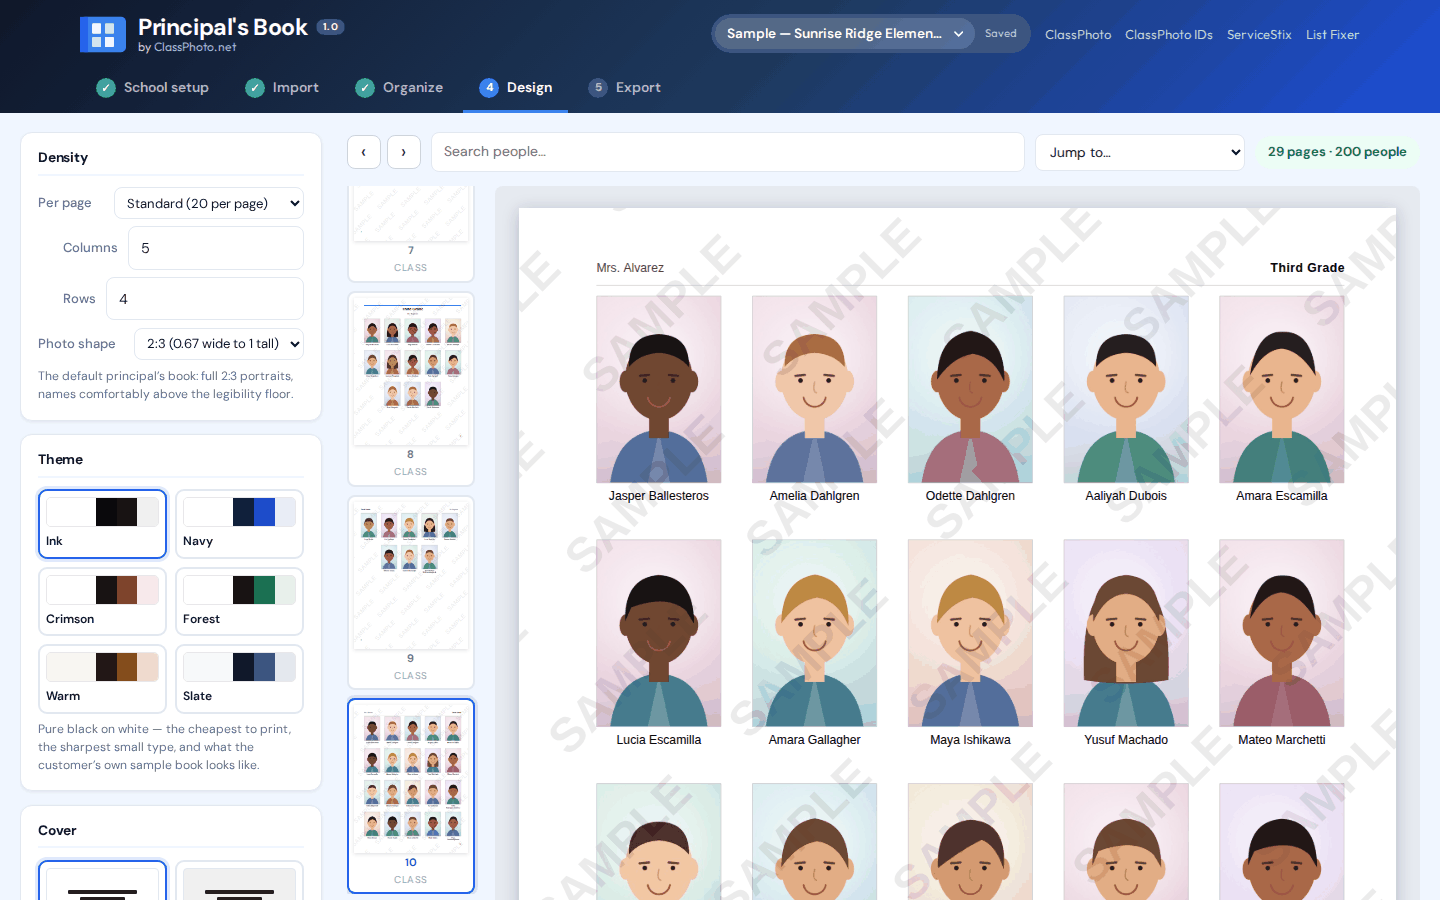Click Lucia Escamilla portrait
The image size is (1440, 900).
(659, 633)
